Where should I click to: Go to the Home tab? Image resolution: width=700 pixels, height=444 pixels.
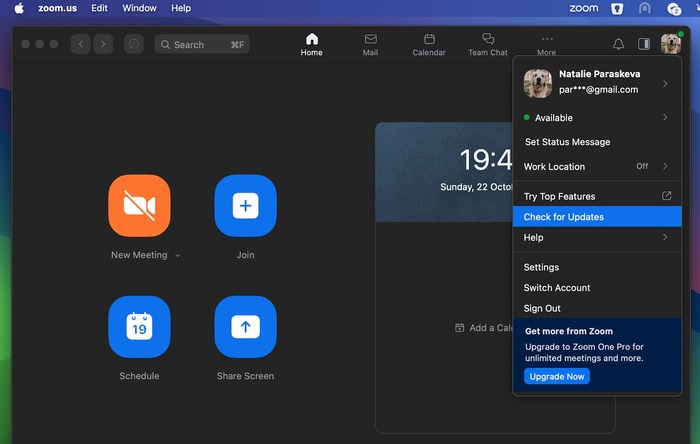click(x=312, y=45)
